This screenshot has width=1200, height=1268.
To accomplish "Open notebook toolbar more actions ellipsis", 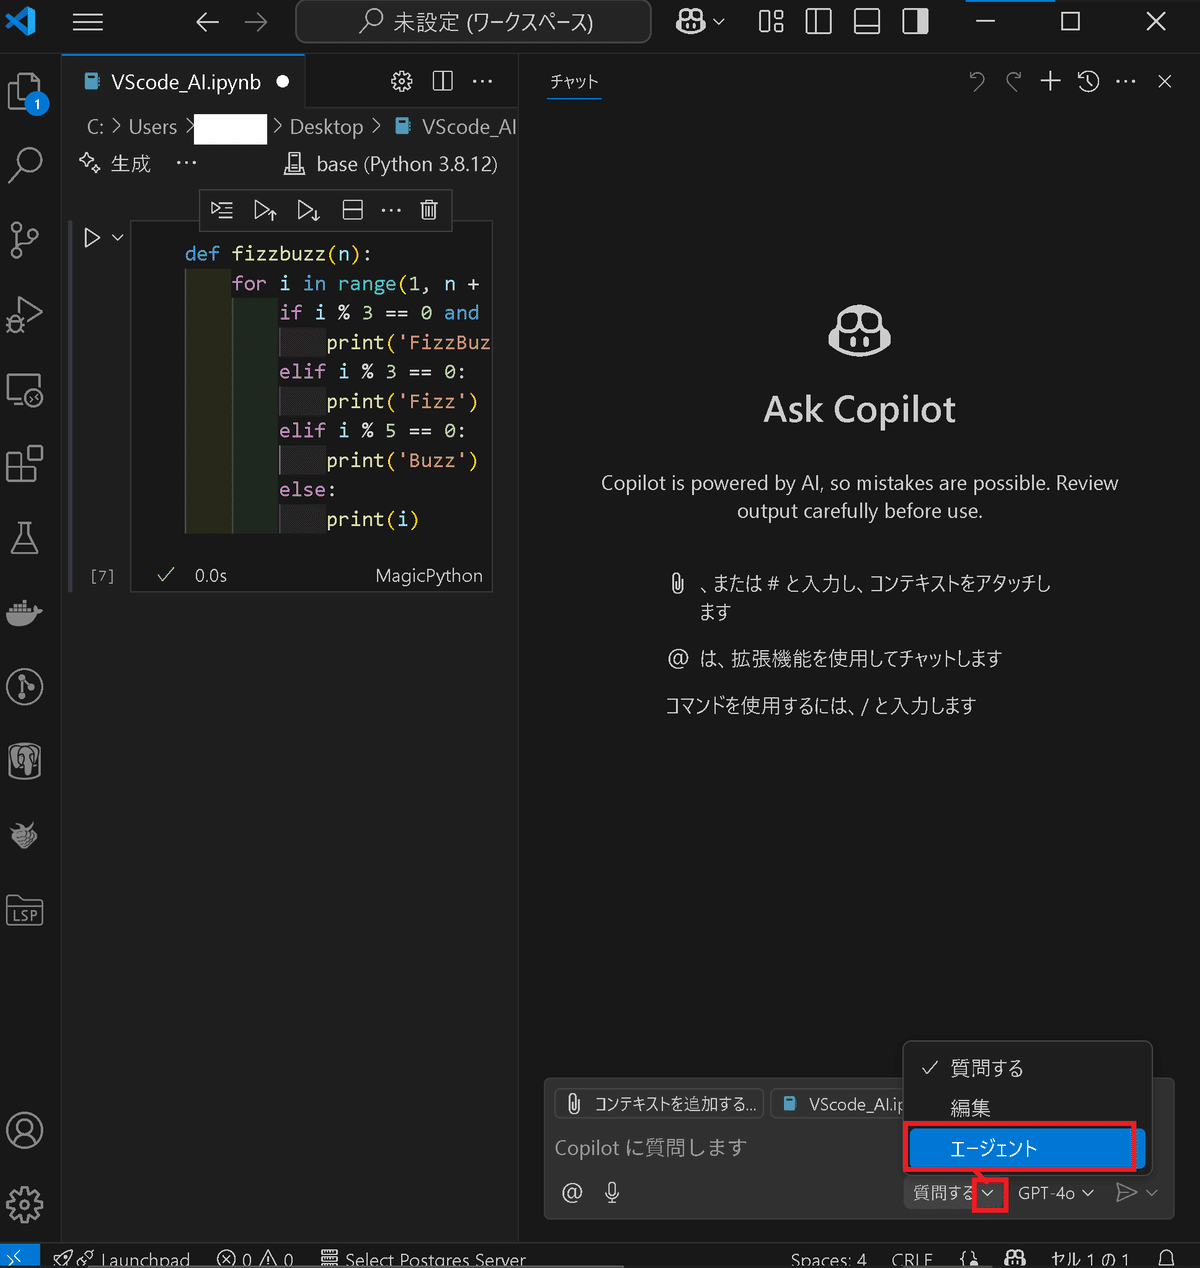I will 187,164.
